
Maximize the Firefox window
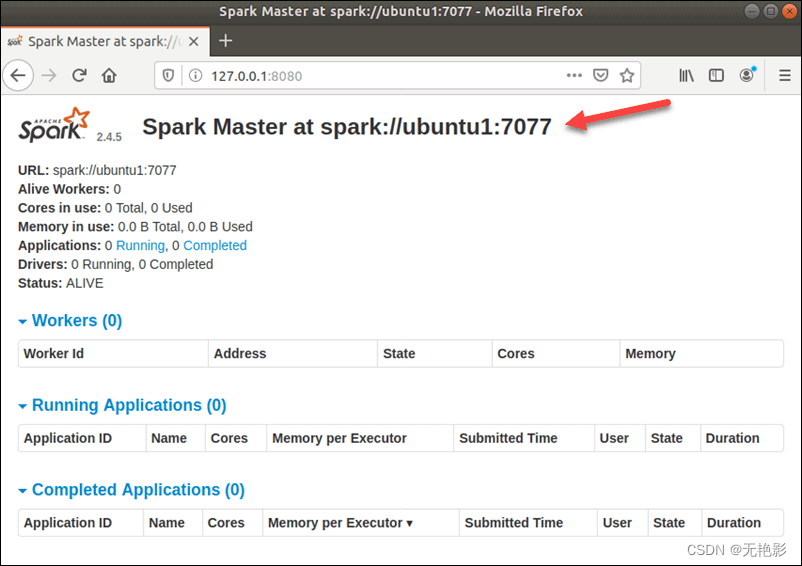click(x=770, y=11)
